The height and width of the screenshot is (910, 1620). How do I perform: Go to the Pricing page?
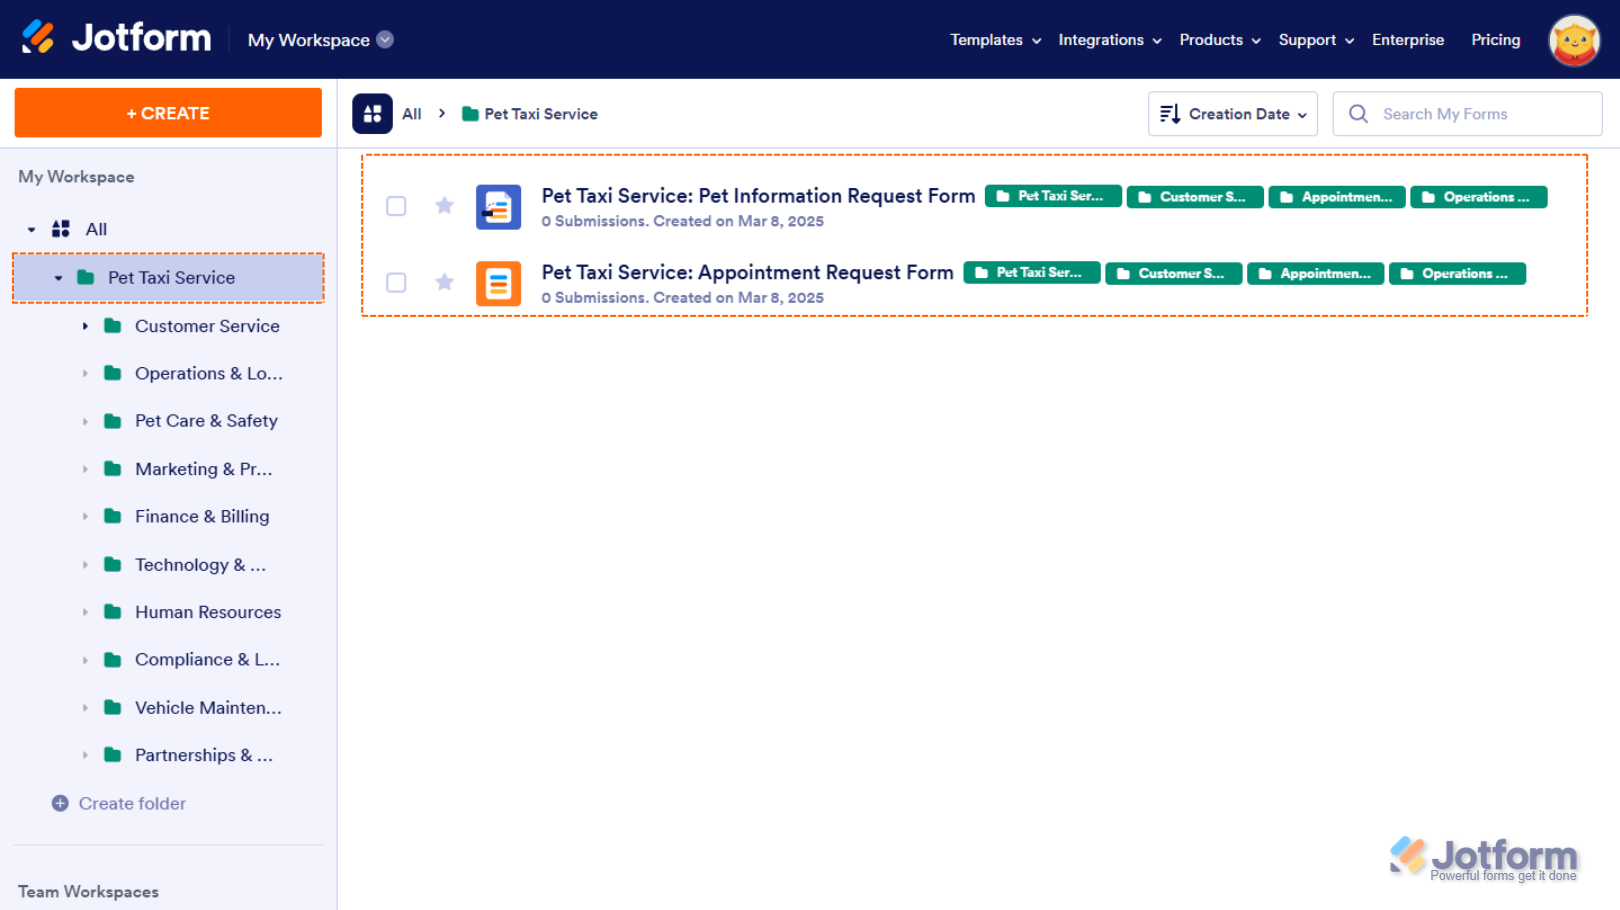pyautogui.click(x=1496, y=40)
